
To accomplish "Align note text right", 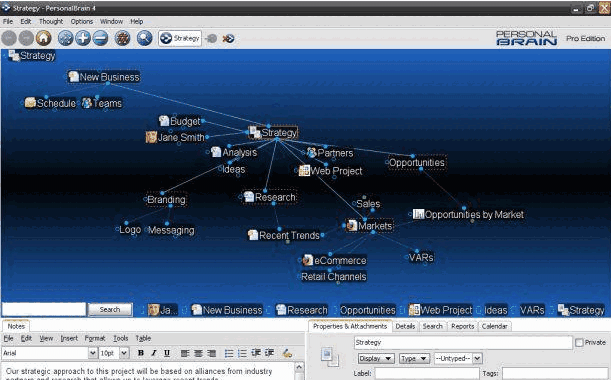I will (x=211, y=353).
